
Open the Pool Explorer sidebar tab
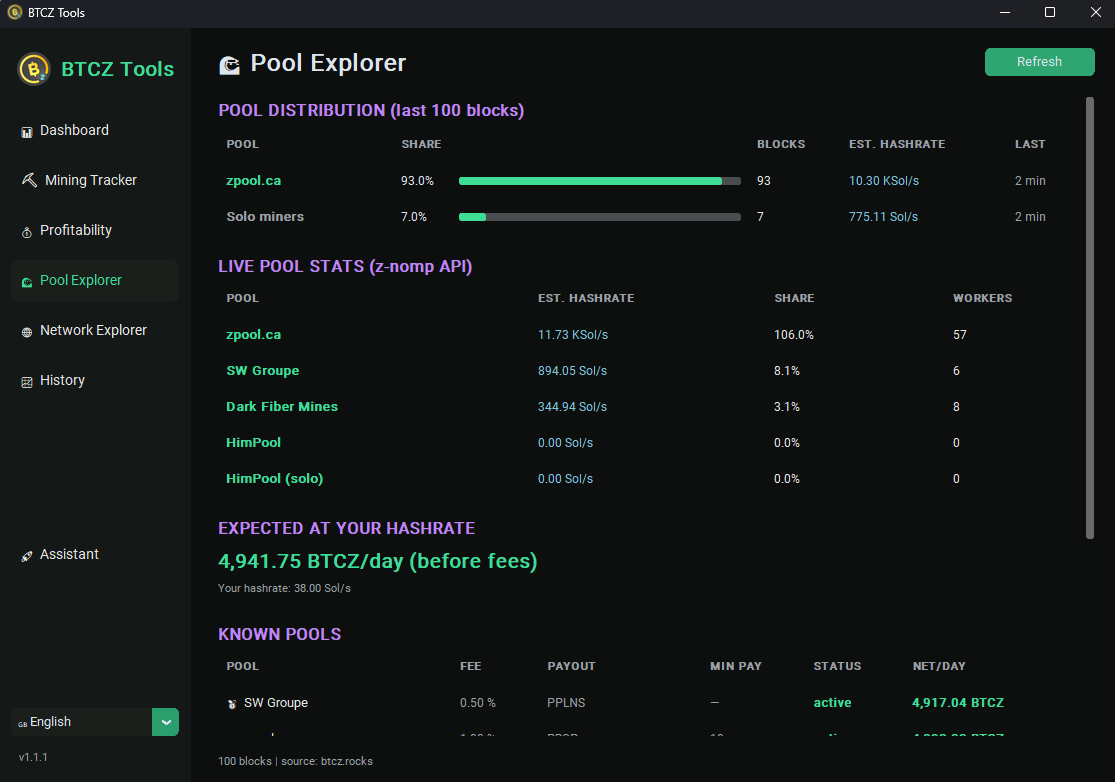[x=95, y=281]
